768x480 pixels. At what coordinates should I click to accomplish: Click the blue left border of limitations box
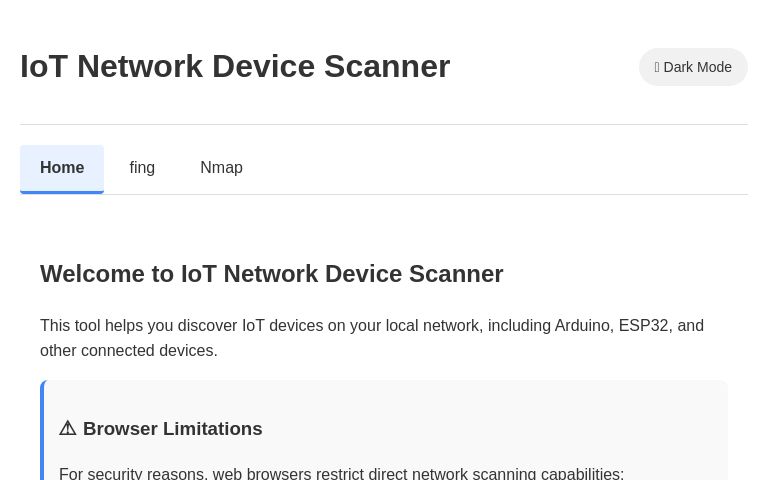(x=42, y=430)
